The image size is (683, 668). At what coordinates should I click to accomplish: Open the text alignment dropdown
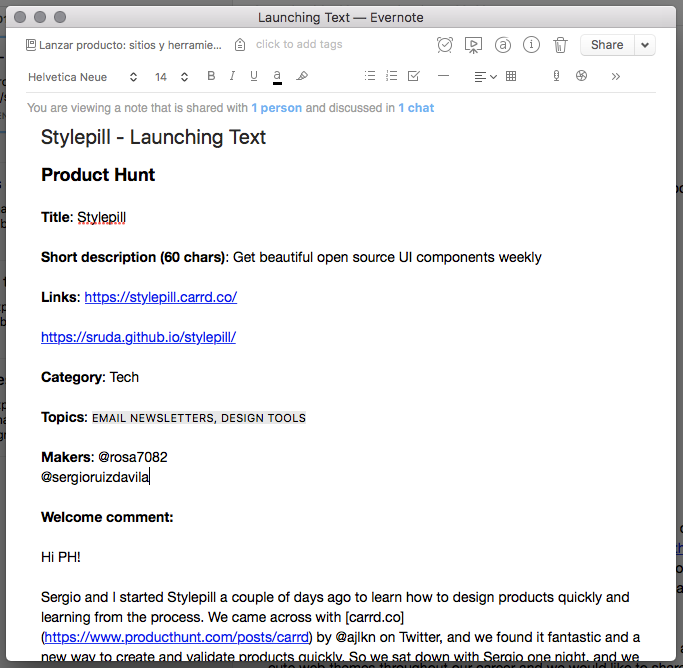coord(485,77)
